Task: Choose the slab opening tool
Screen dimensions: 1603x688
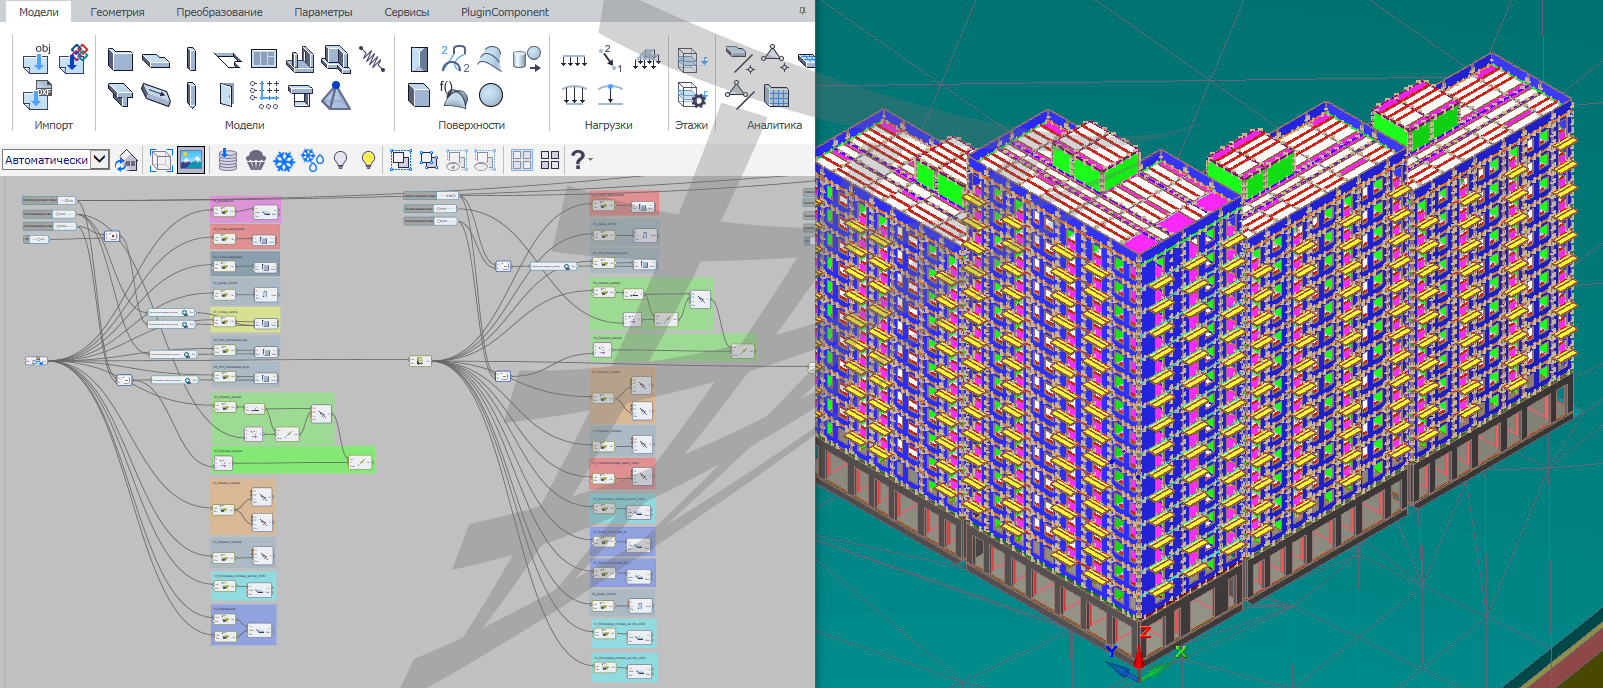Action: pyautogui.click(x=228, y=60)
